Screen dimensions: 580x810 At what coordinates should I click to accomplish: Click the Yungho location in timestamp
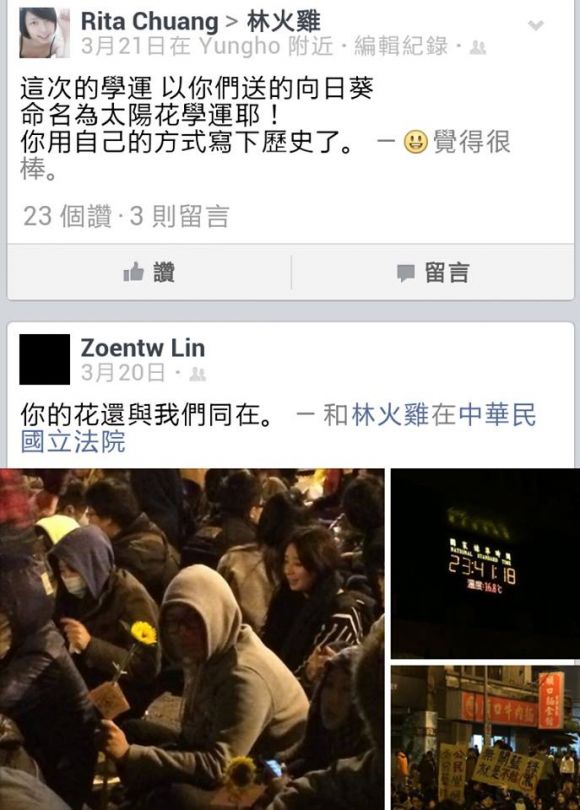point(240,46)
